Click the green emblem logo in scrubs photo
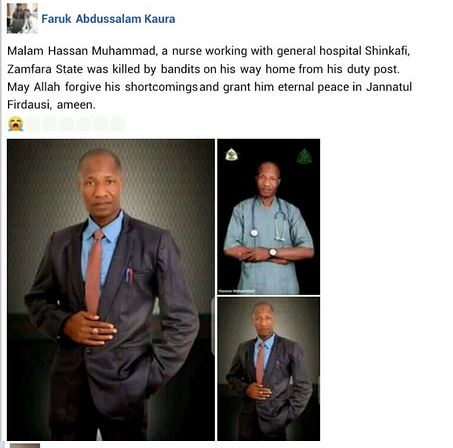The height and width of the screenshot is (448, 453). 304,156
